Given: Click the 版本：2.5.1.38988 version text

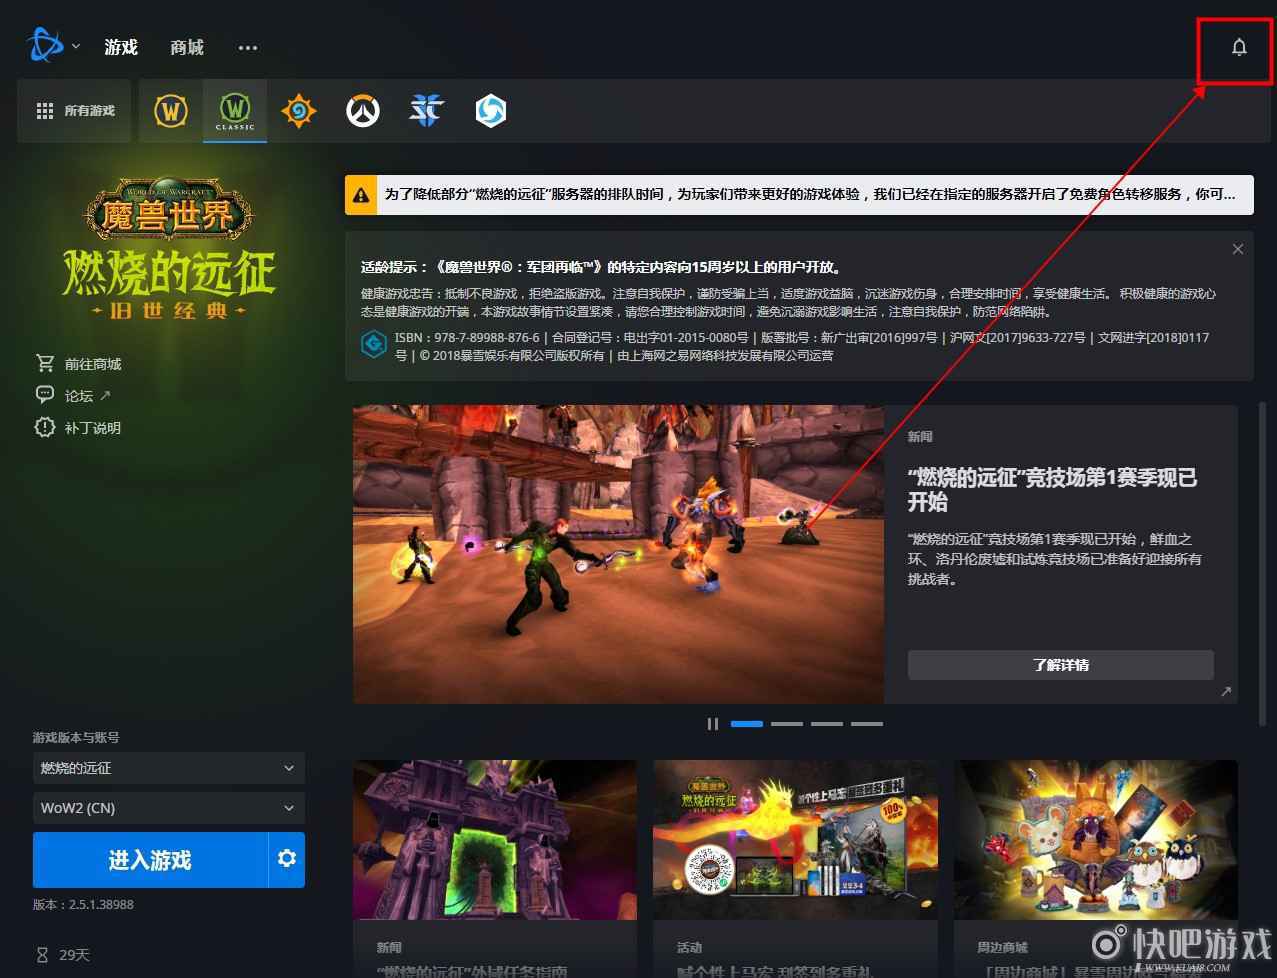Looking at the screenshot, I should tap(83, 905).
